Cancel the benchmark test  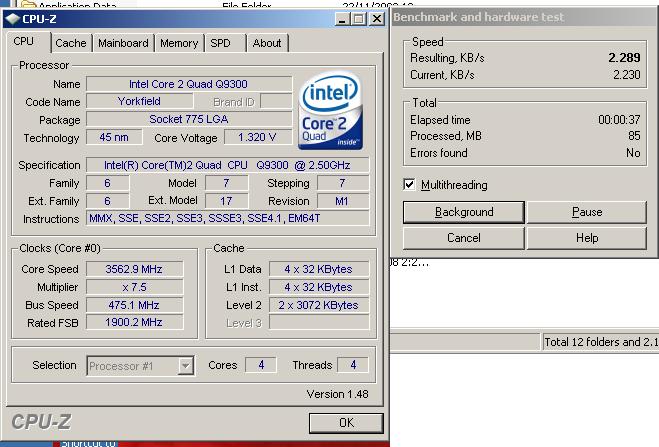[464, 238]
